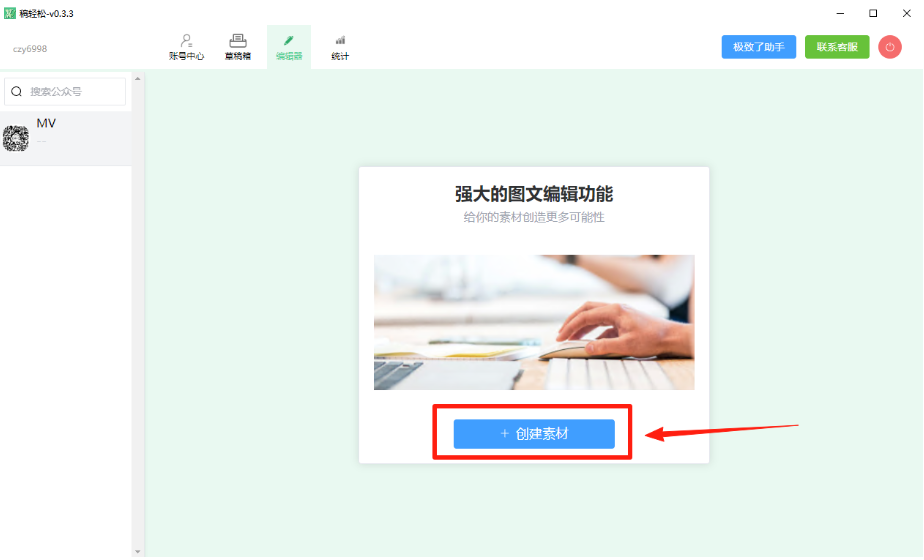Open the 草稿箱 drafts box icon
Viewport: 924px width, 560px height.
tap(237, 41)
